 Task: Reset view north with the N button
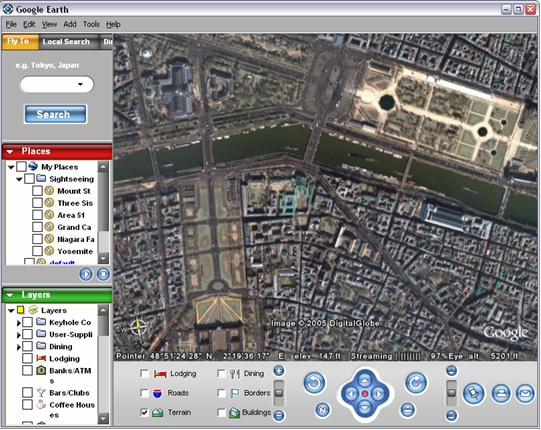[323, 410]
